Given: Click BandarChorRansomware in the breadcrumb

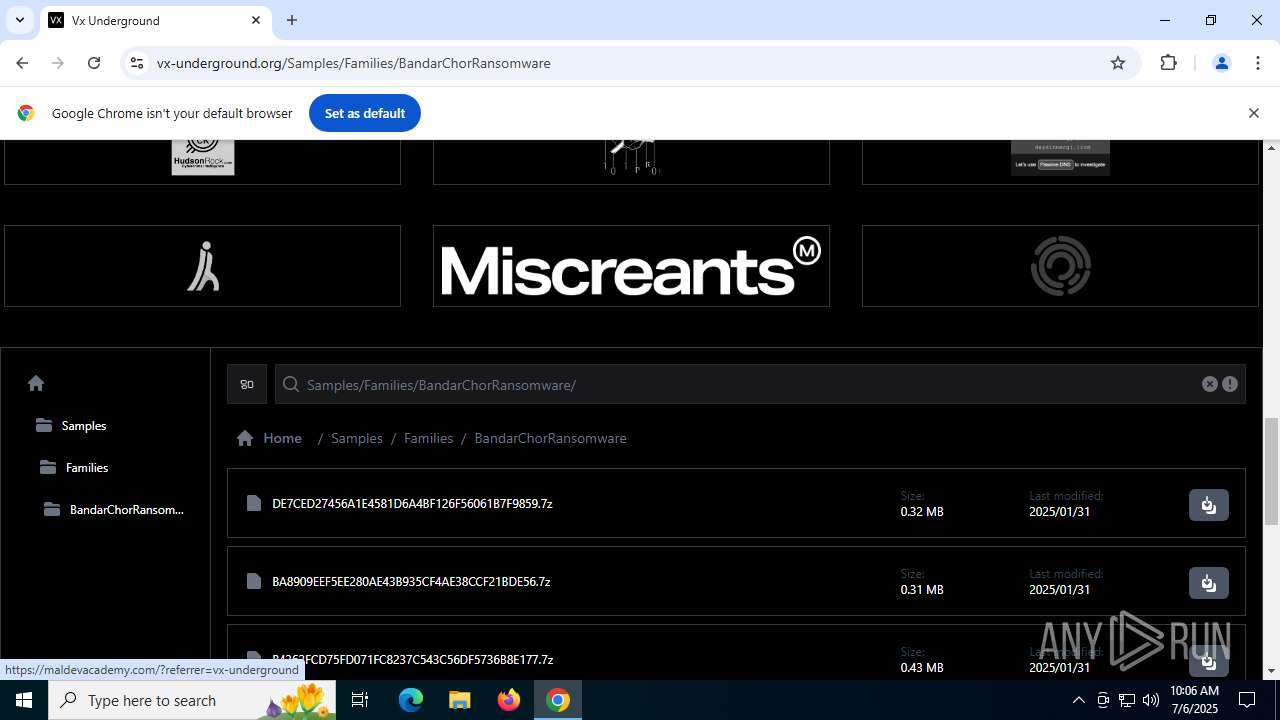Looking at the screenshot, I should pyautogui.click(x=550, y=438).
